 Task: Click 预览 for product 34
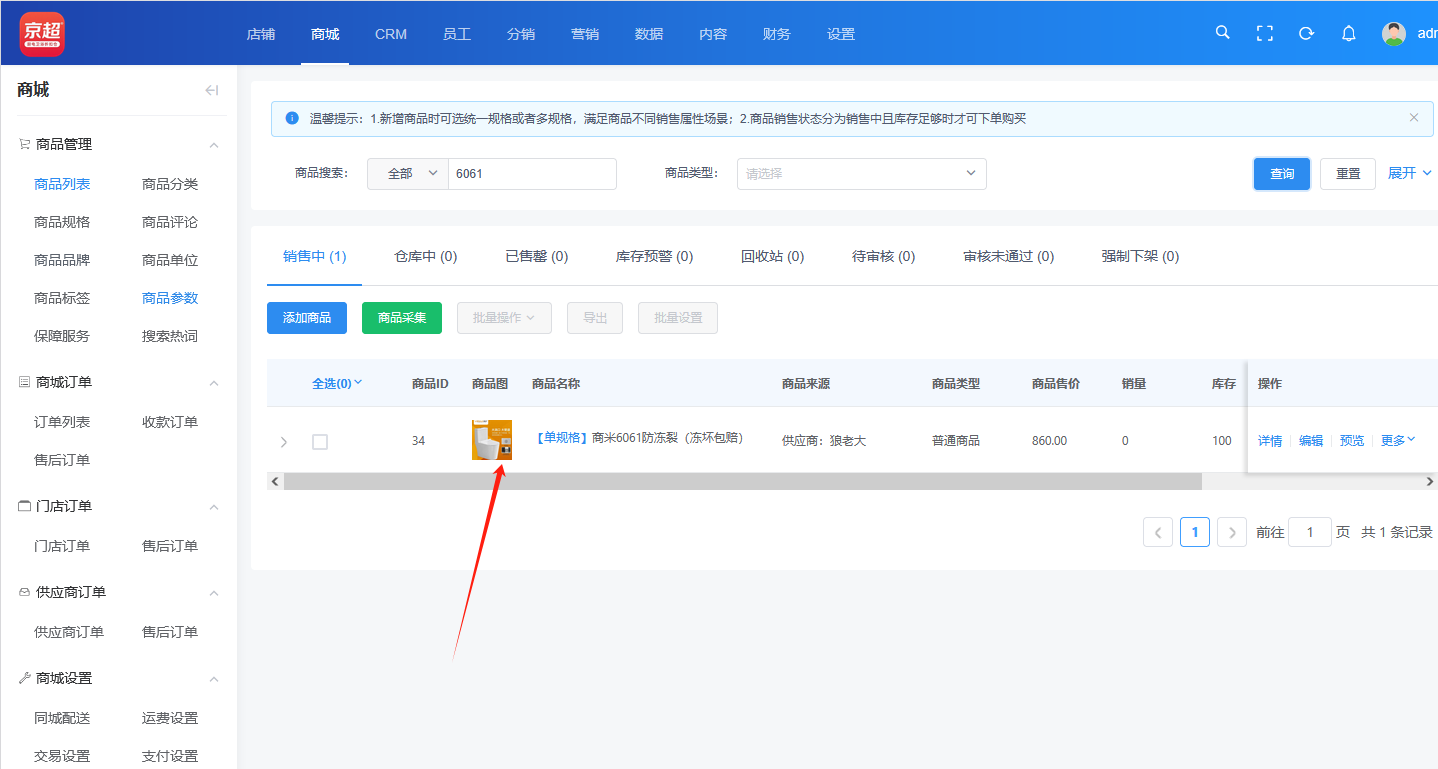coord(1352,441)
